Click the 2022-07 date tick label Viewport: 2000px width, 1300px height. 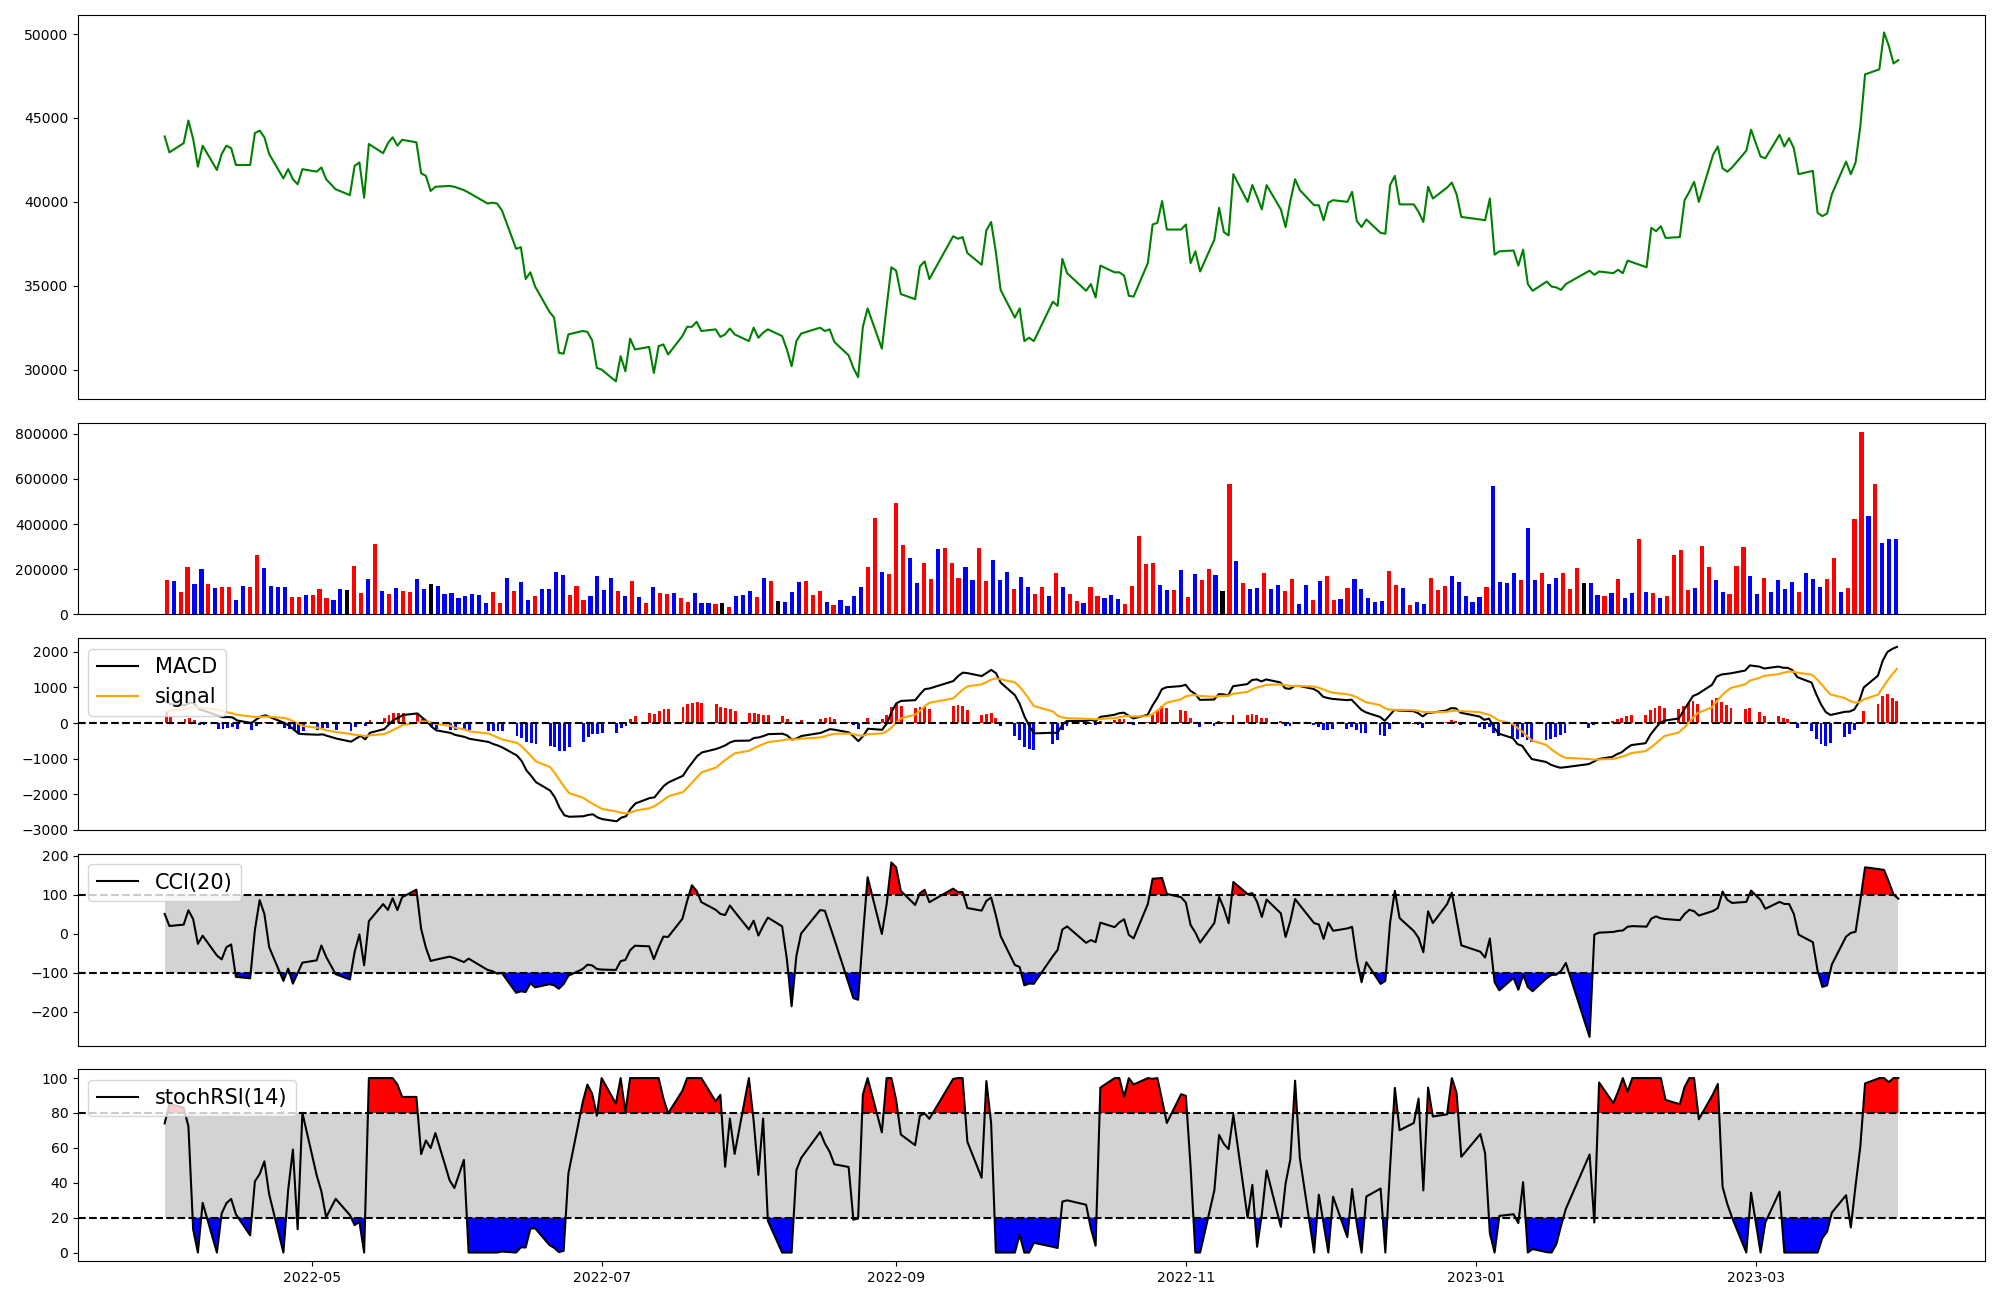pyautogui.click(x=602, y=1277)
